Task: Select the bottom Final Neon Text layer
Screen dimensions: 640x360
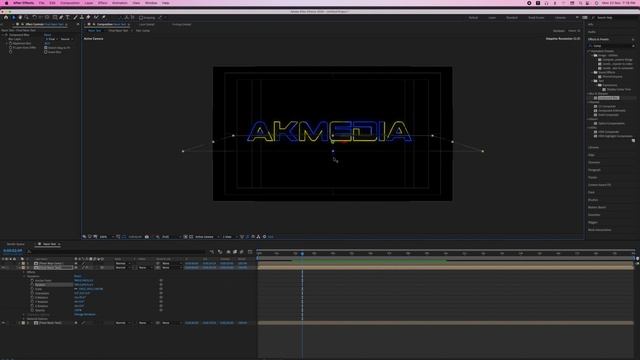Action: pos(50,323)
